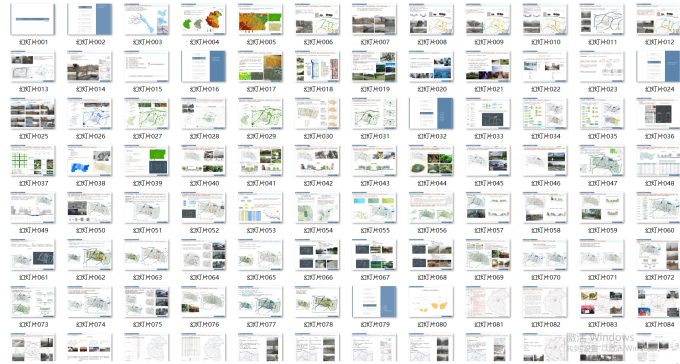The image size is (680, 364).
Task: Click the file name 幻灯片010
Action: click(545, 42)
